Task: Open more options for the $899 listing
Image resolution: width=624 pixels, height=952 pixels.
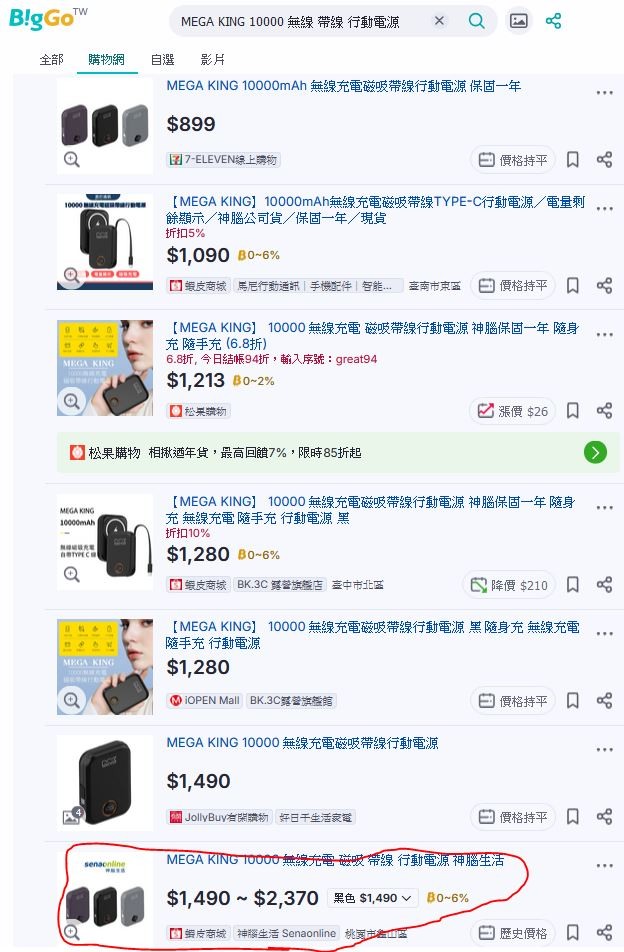Action: point(605,93)
